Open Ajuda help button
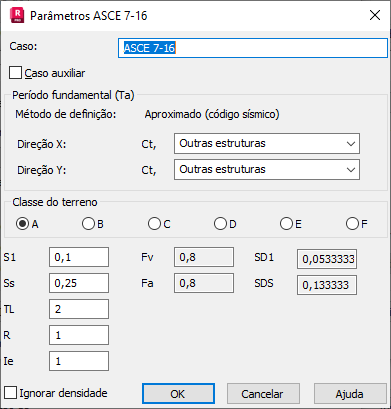The width and height of the screenshot is (391, 409). pyautogui.click(x=350, y=394)
